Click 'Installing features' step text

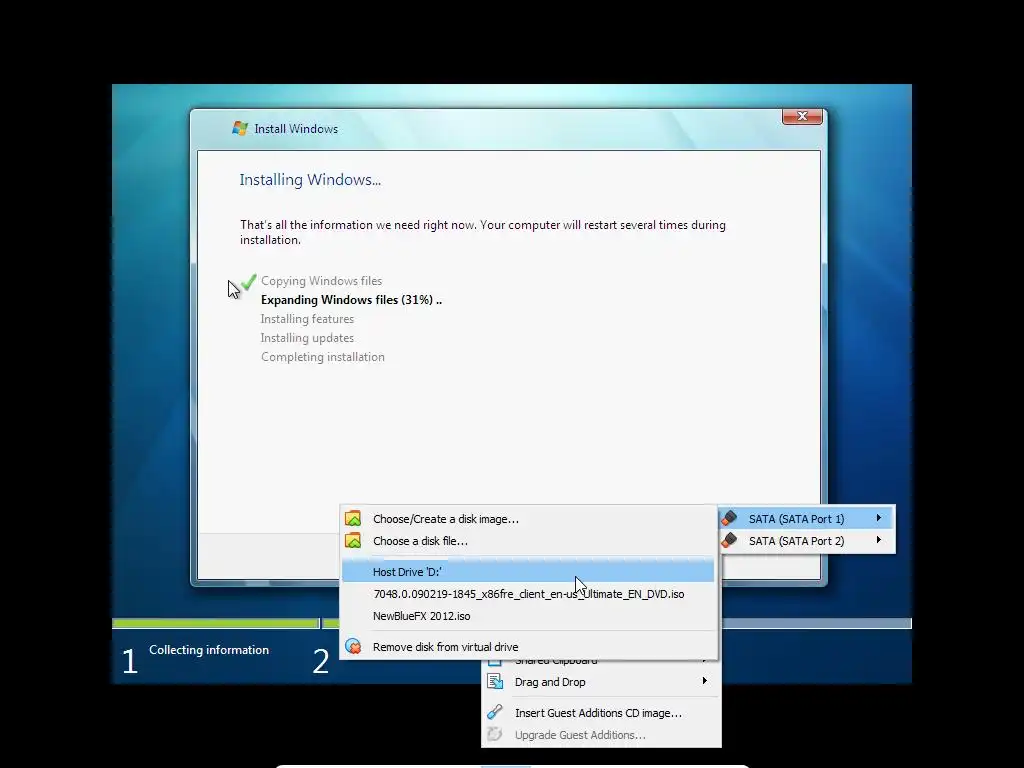pos(307,319)
